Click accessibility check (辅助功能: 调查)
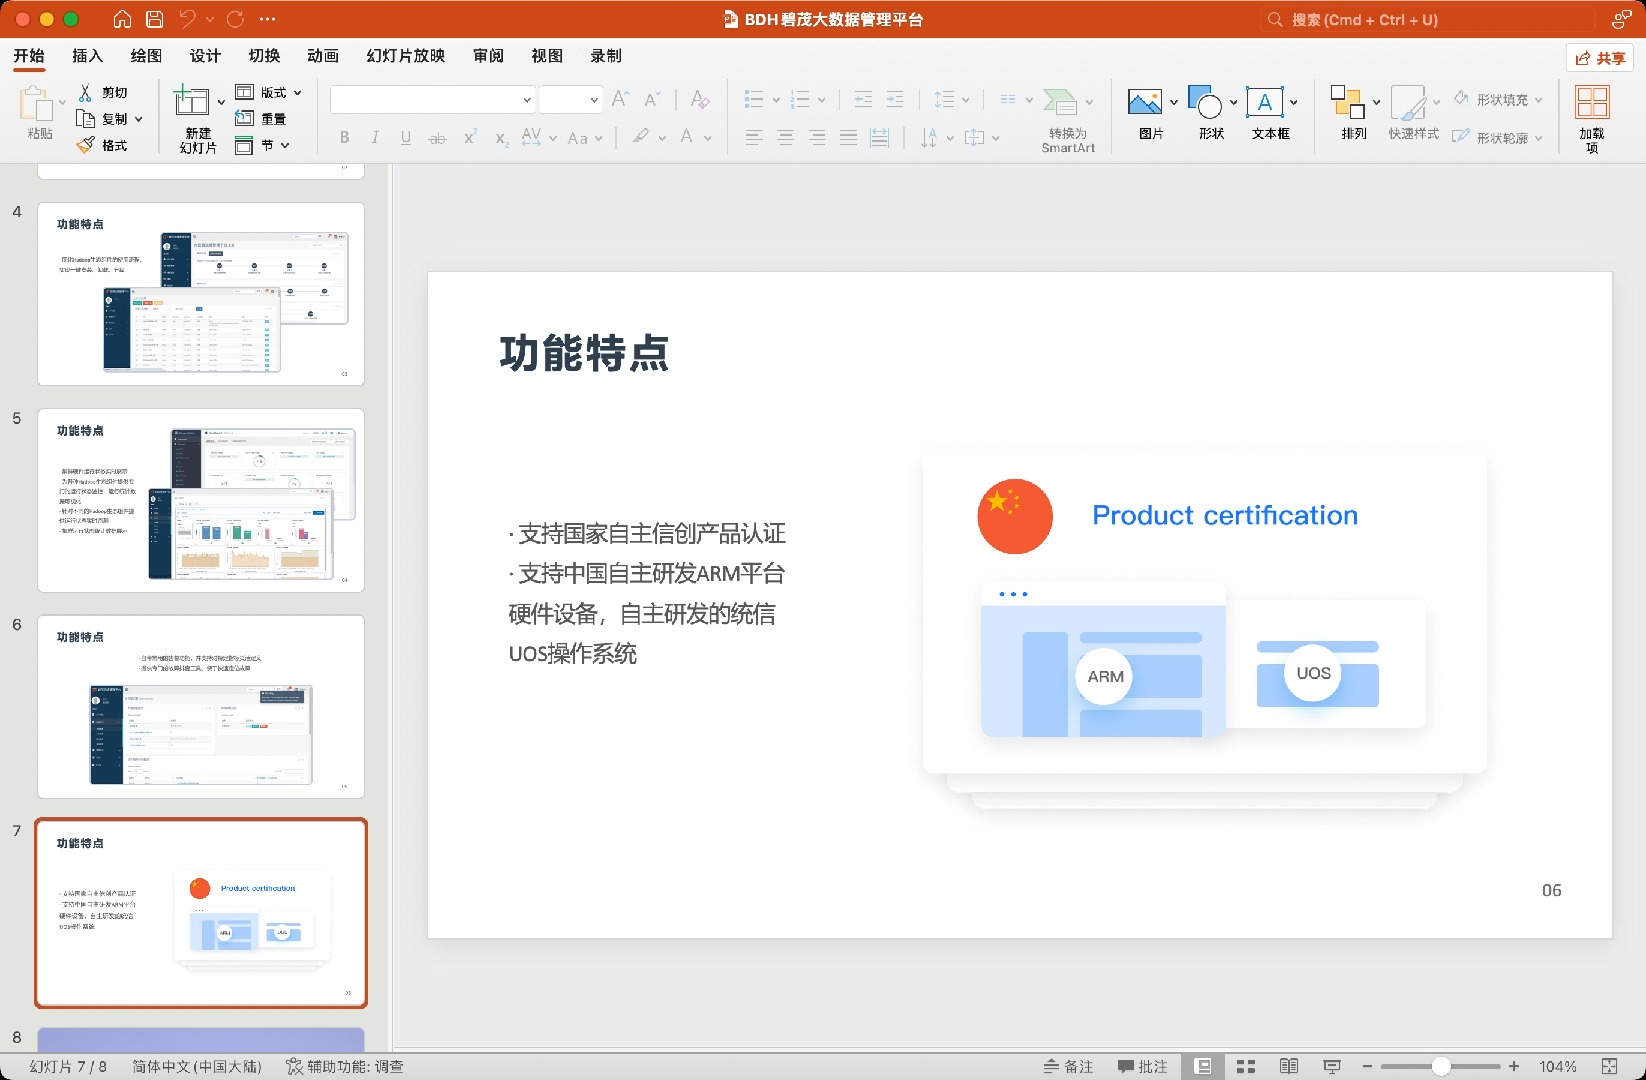Image resolution: width=1646 pixels, height=1080 pixels. point(345,1066)
